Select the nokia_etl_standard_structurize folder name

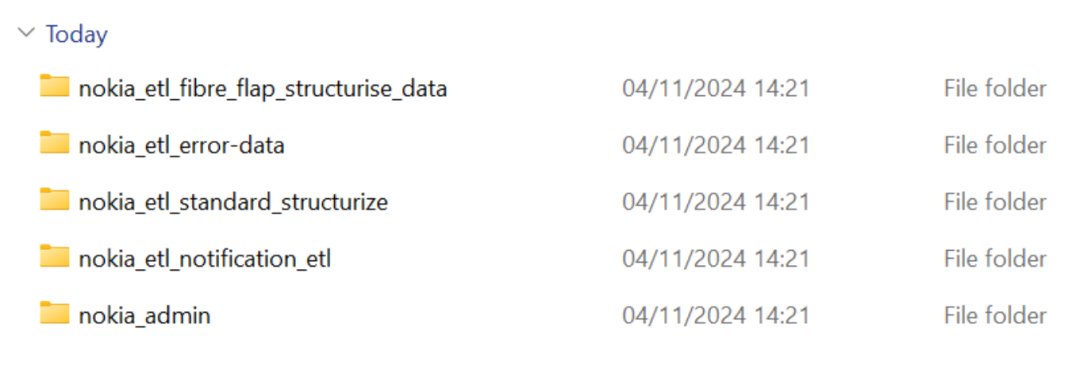(x=233, y=202)
